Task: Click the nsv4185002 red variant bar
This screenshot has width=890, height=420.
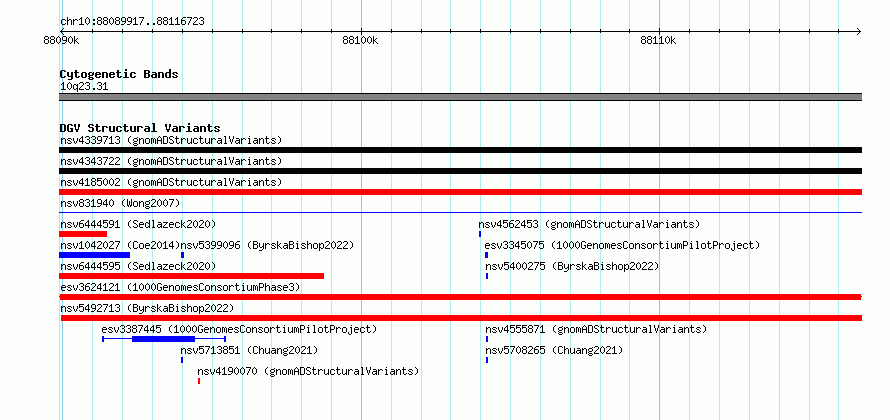Action: pos(460,192)
